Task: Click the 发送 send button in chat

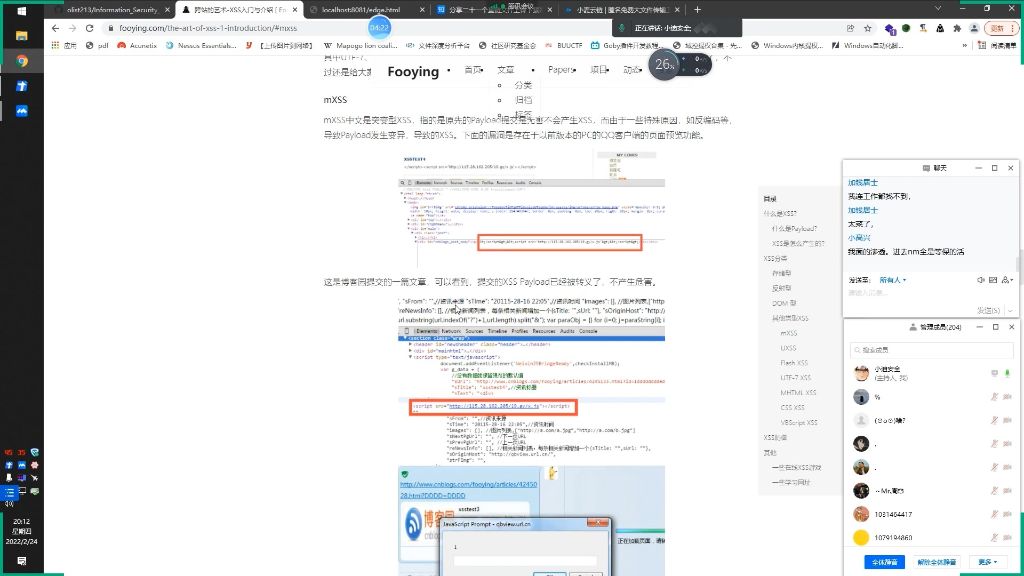Action: click(988, 310)
